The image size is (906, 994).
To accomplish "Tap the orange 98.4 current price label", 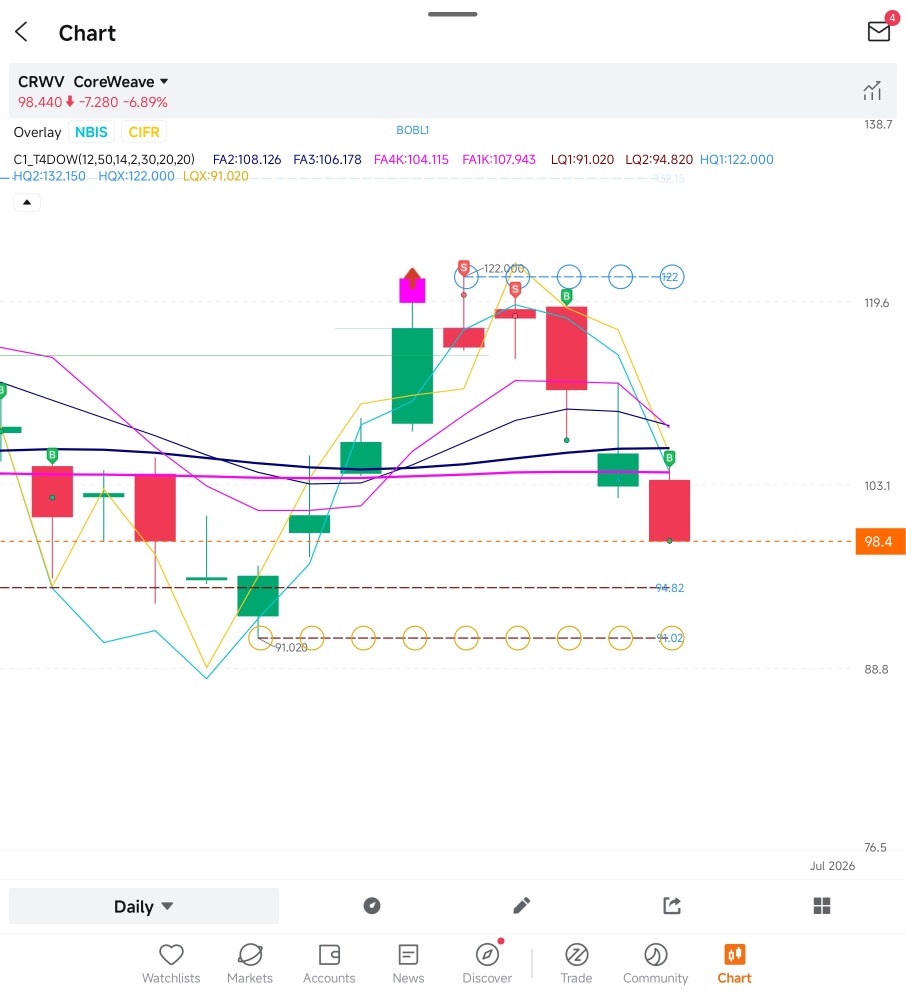I will pos(880,541).
